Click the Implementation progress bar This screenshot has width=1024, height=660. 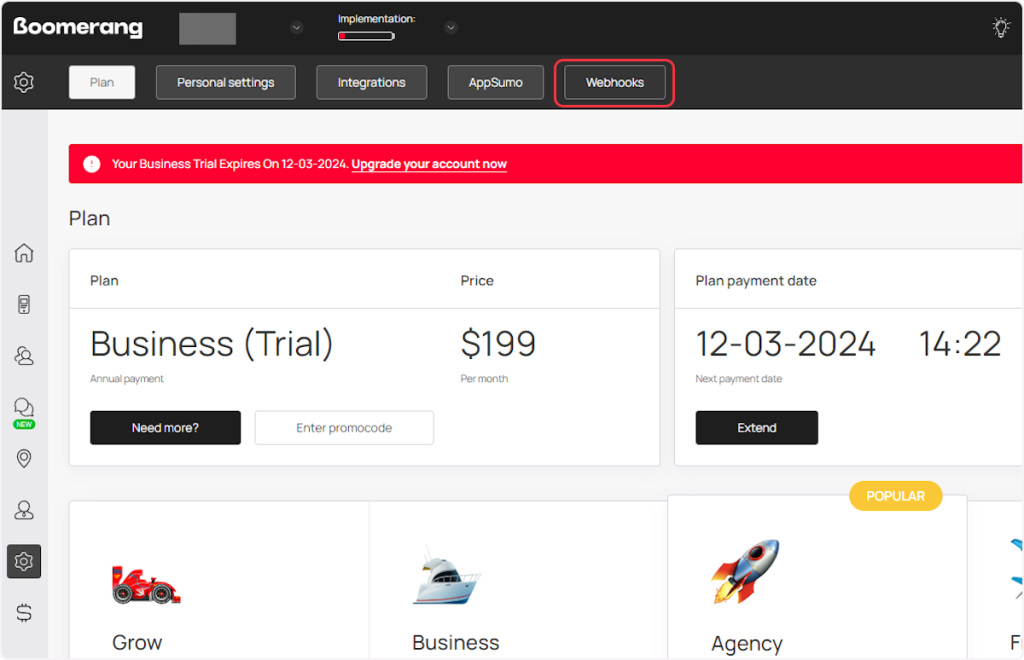(366, 36)
